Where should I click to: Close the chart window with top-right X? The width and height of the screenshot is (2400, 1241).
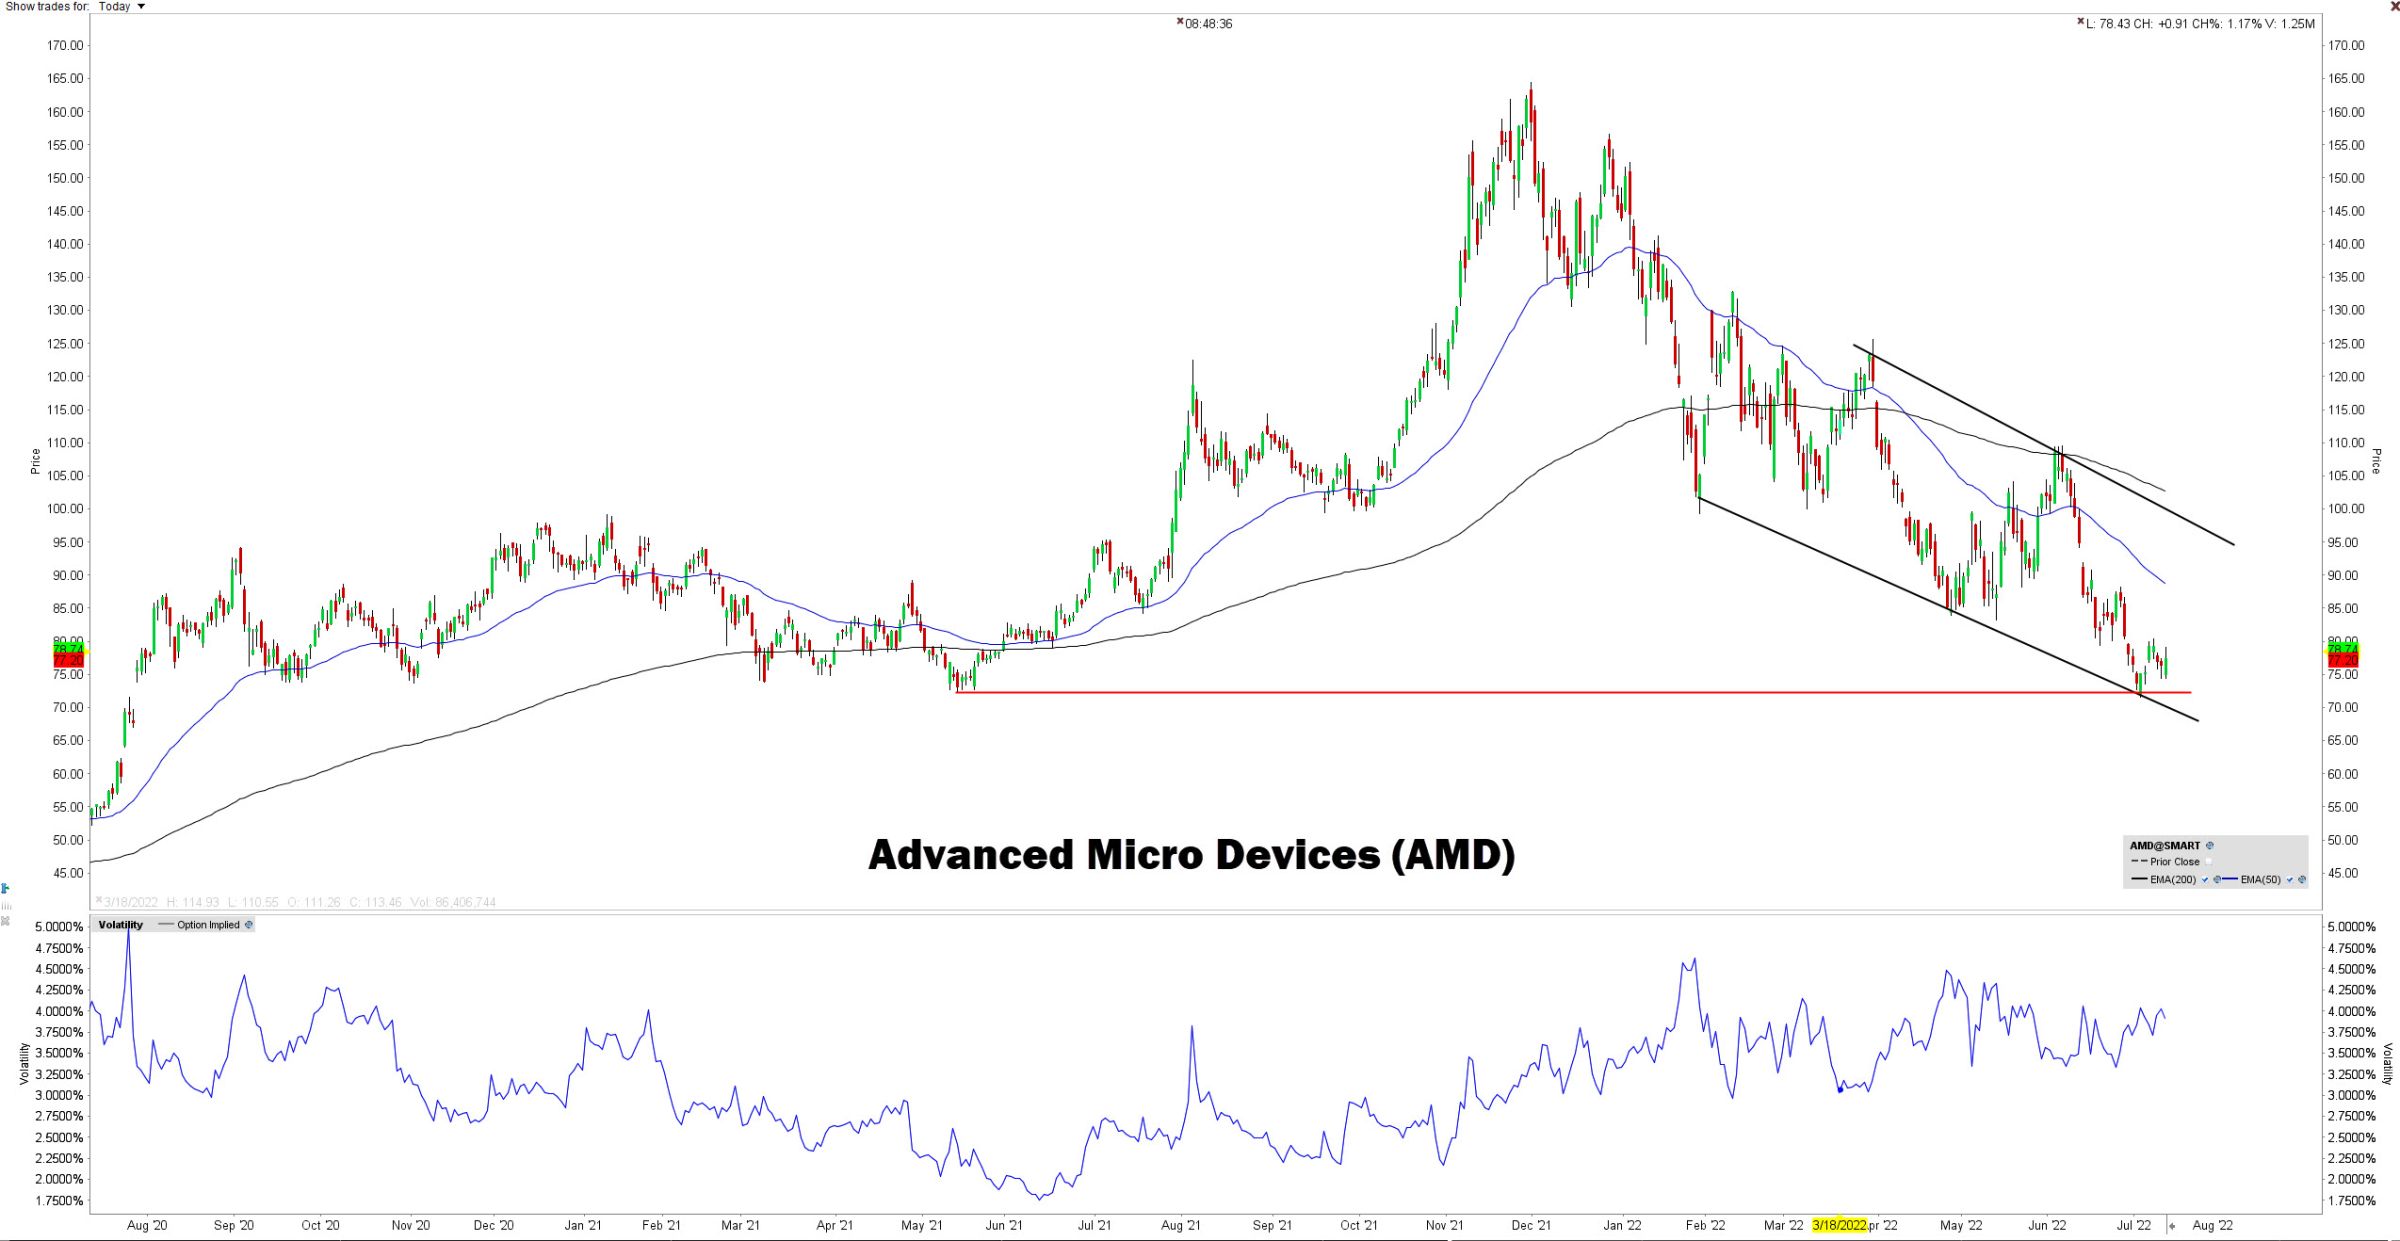click(2394, 6)
